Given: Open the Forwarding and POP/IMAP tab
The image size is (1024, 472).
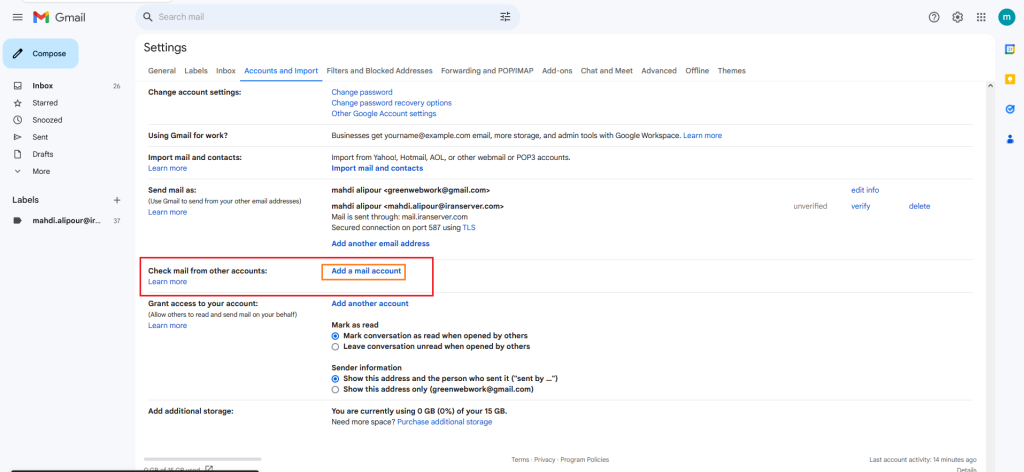Looking at the screenshot, I should click(x=487, y=71).
